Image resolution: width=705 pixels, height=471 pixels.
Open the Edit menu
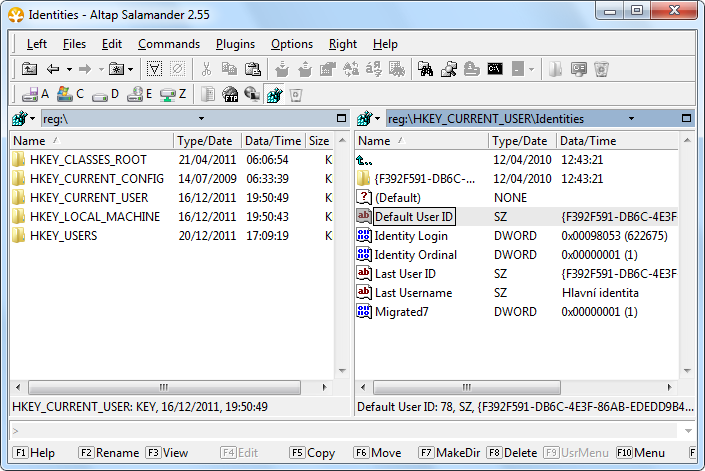pyautogui.click(x=112, y=44)
